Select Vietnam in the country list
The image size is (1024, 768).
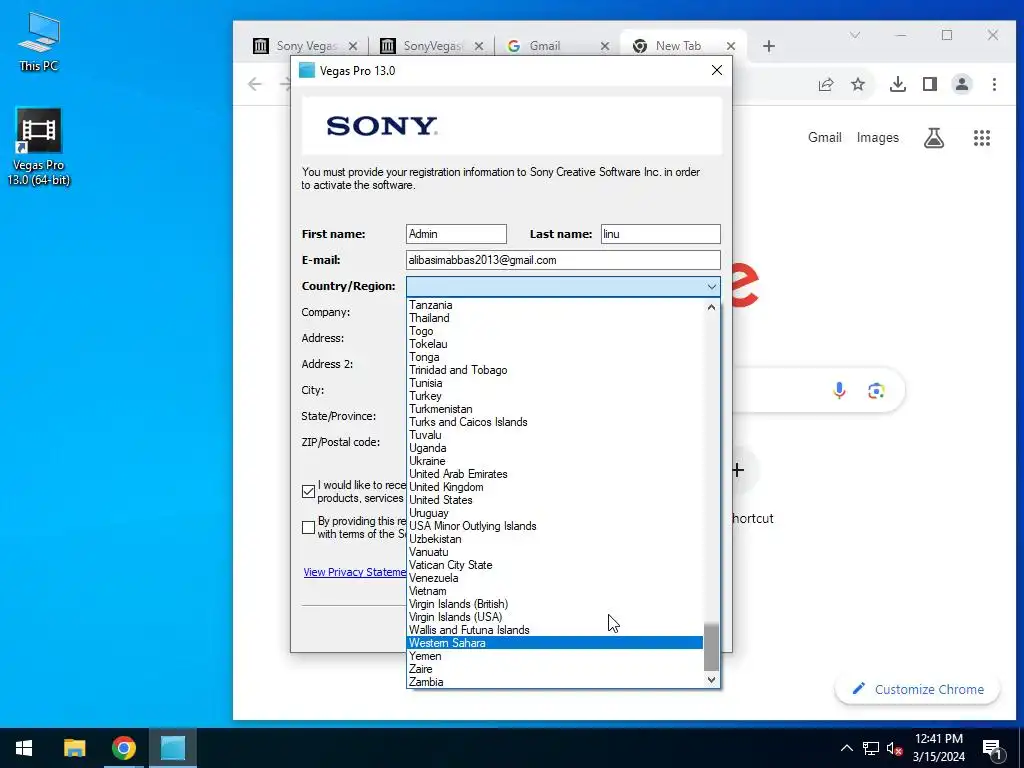(555, 591)
